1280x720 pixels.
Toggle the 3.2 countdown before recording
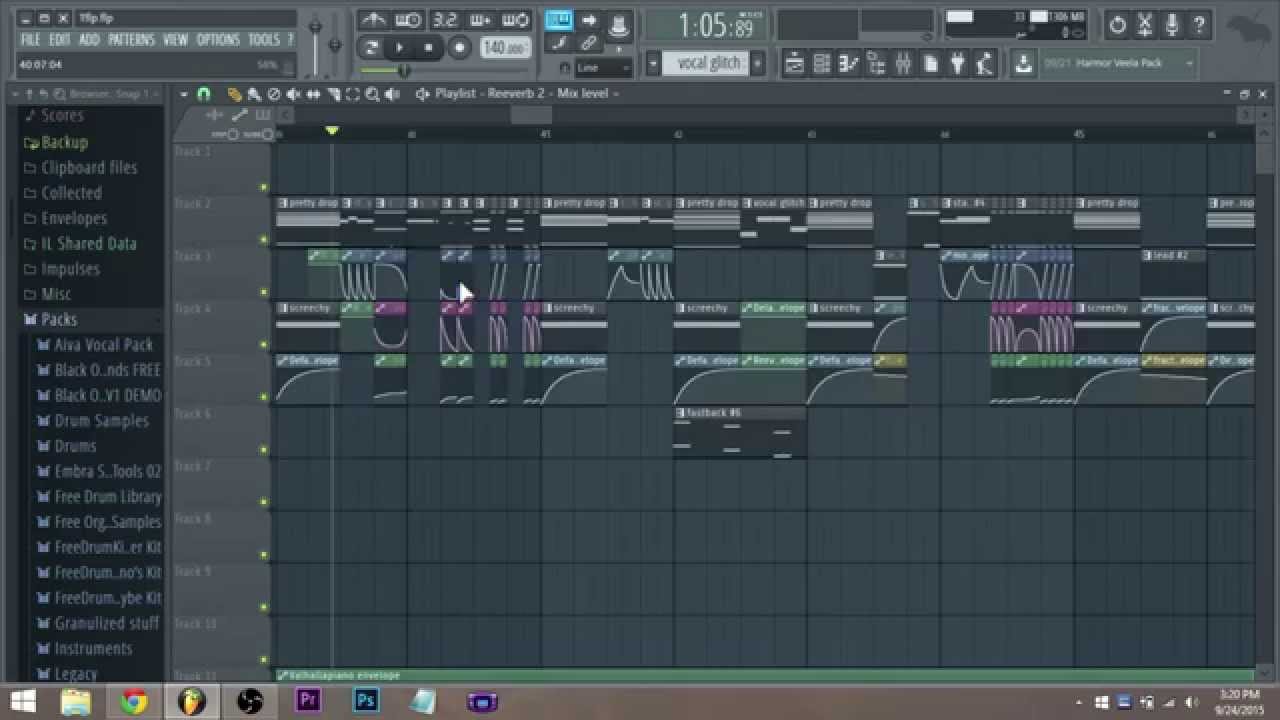[445, 20]
